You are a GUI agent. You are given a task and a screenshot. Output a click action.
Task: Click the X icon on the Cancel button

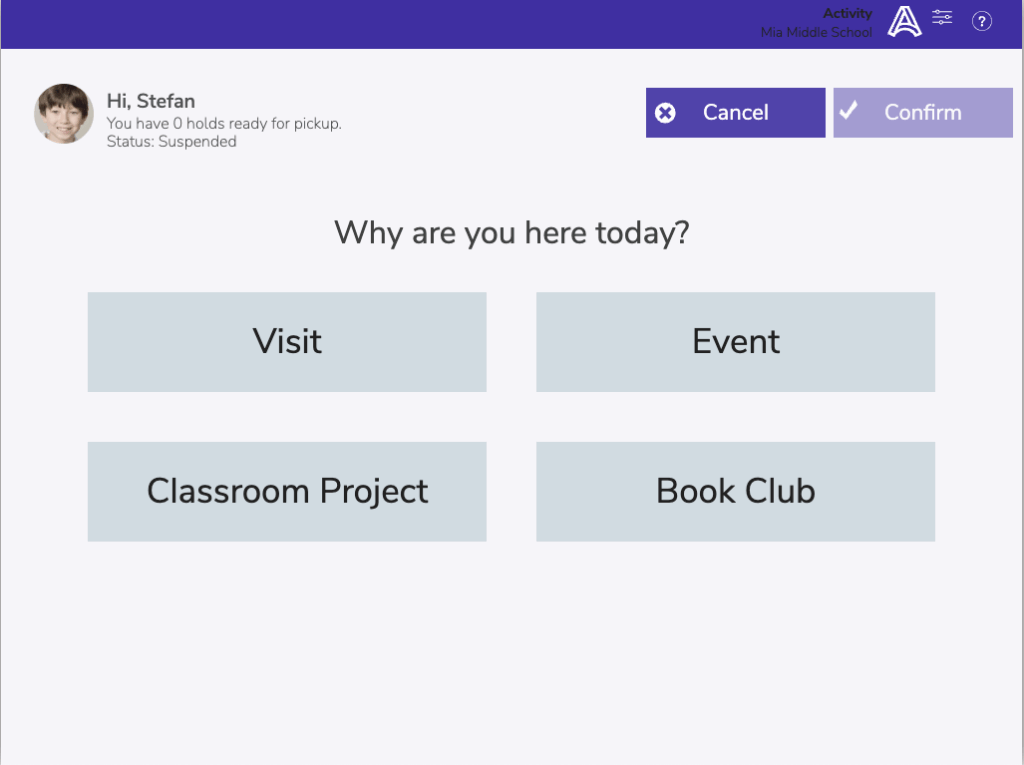click(x=665, y=113)
